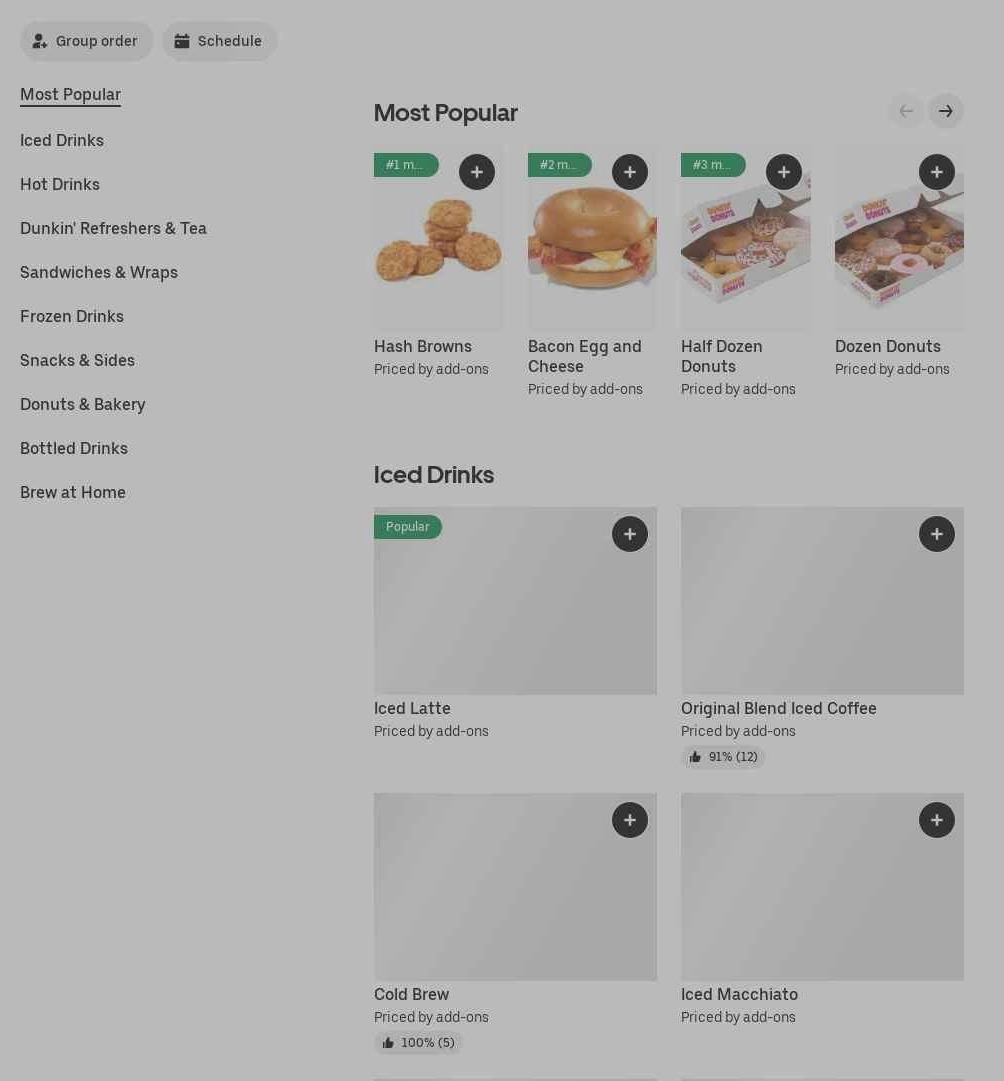Add Dozen Donuts using plus button
Screen dimensions: 1004x1081
tap(937, 172)
